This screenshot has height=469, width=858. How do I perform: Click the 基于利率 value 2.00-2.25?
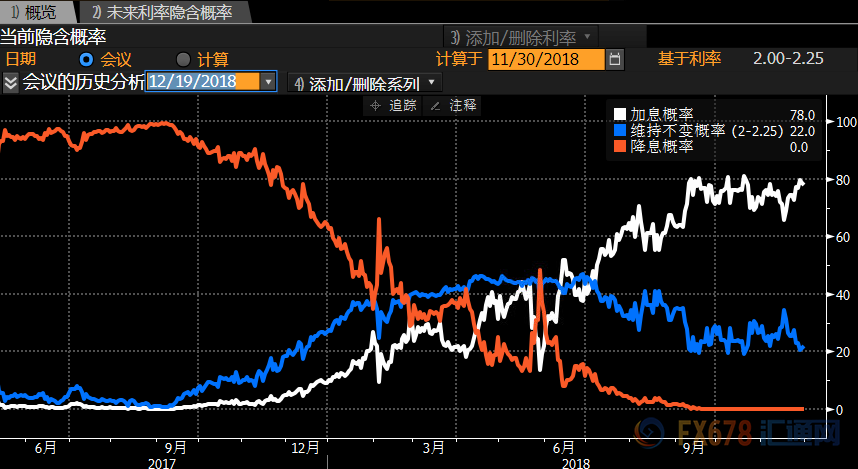(788, 59)
